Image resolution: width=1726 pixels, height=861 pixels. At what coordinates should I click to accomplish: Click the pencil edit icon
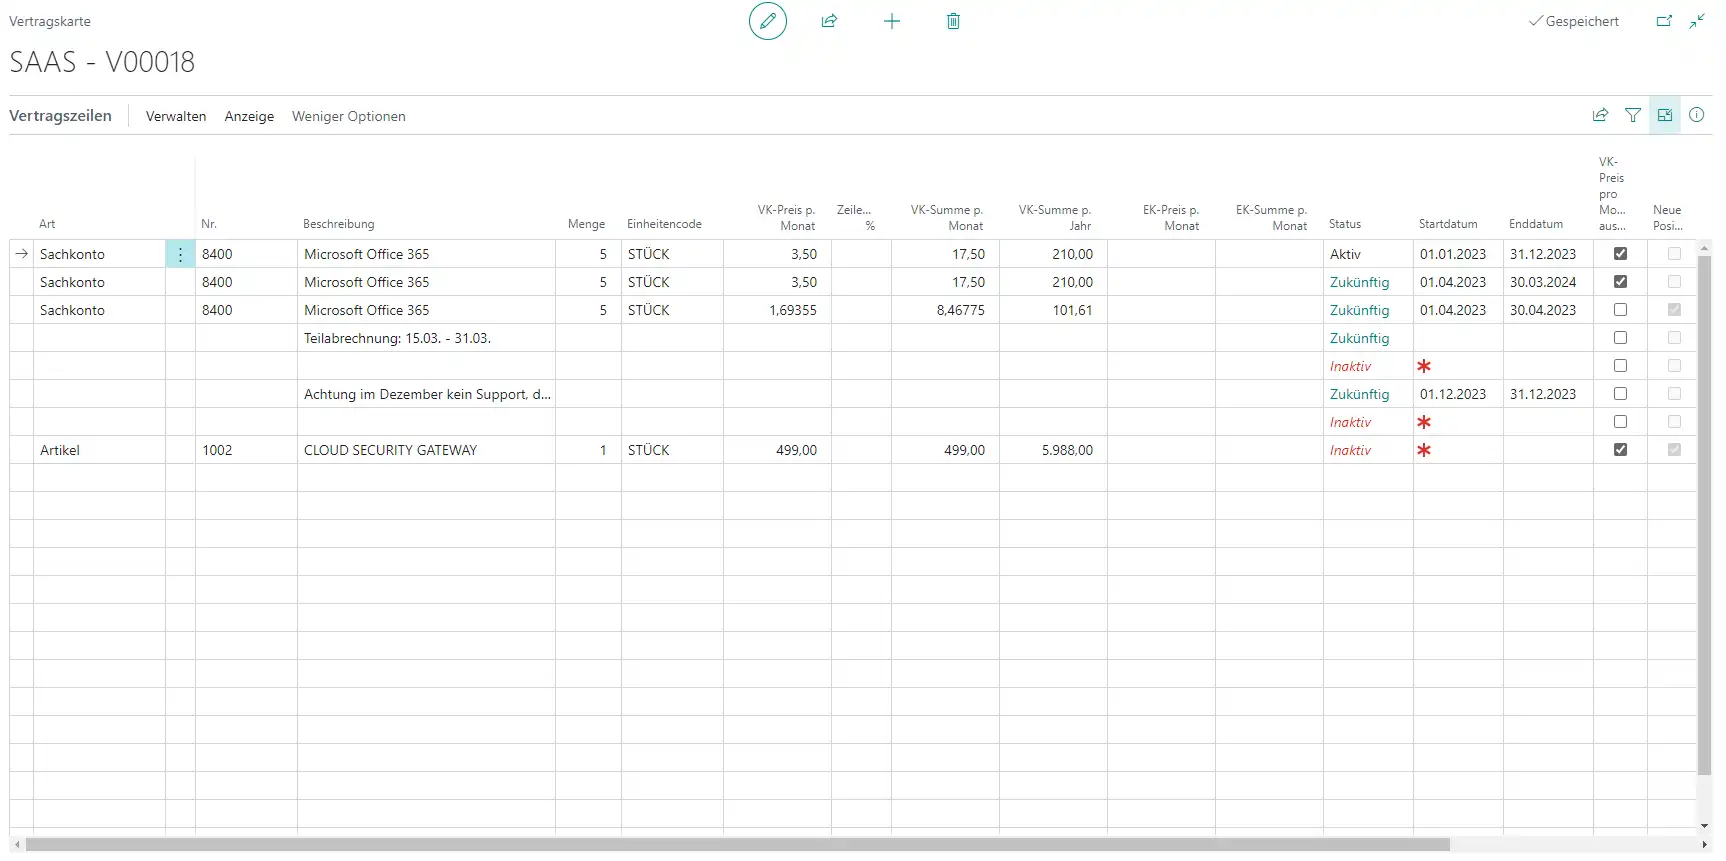tap(767, 21)
